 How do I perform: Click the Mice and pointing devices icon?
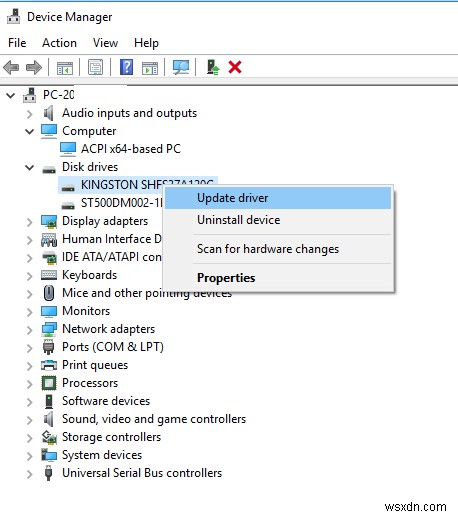pos(49,293)
